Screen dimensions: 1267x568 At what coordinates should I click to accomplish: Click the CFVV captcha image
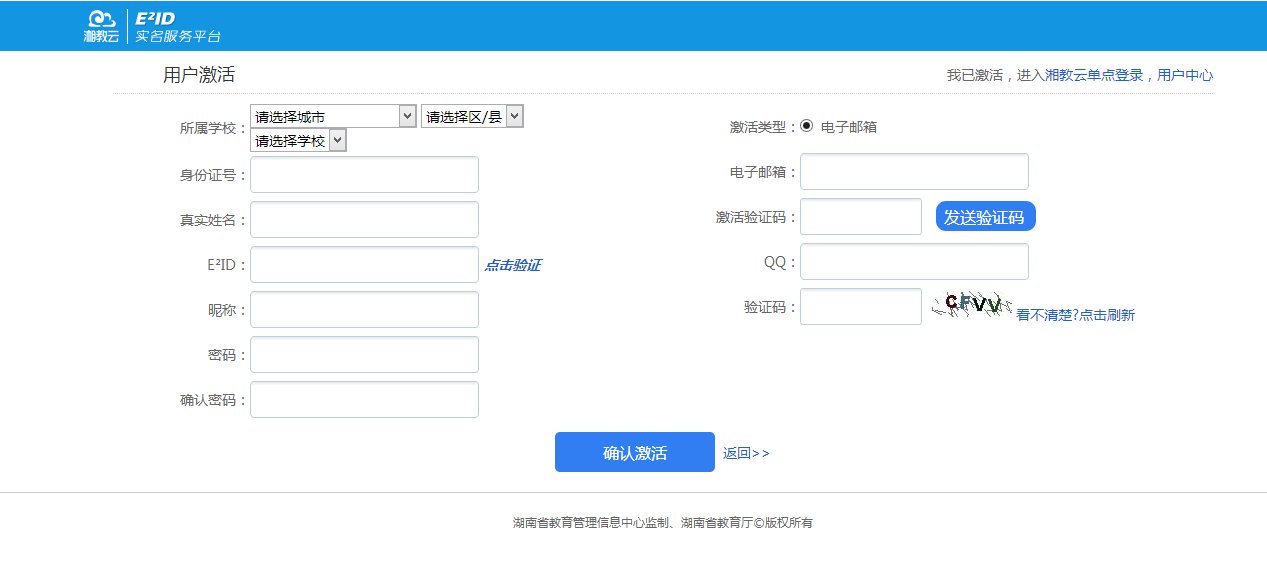click(972, 304)
